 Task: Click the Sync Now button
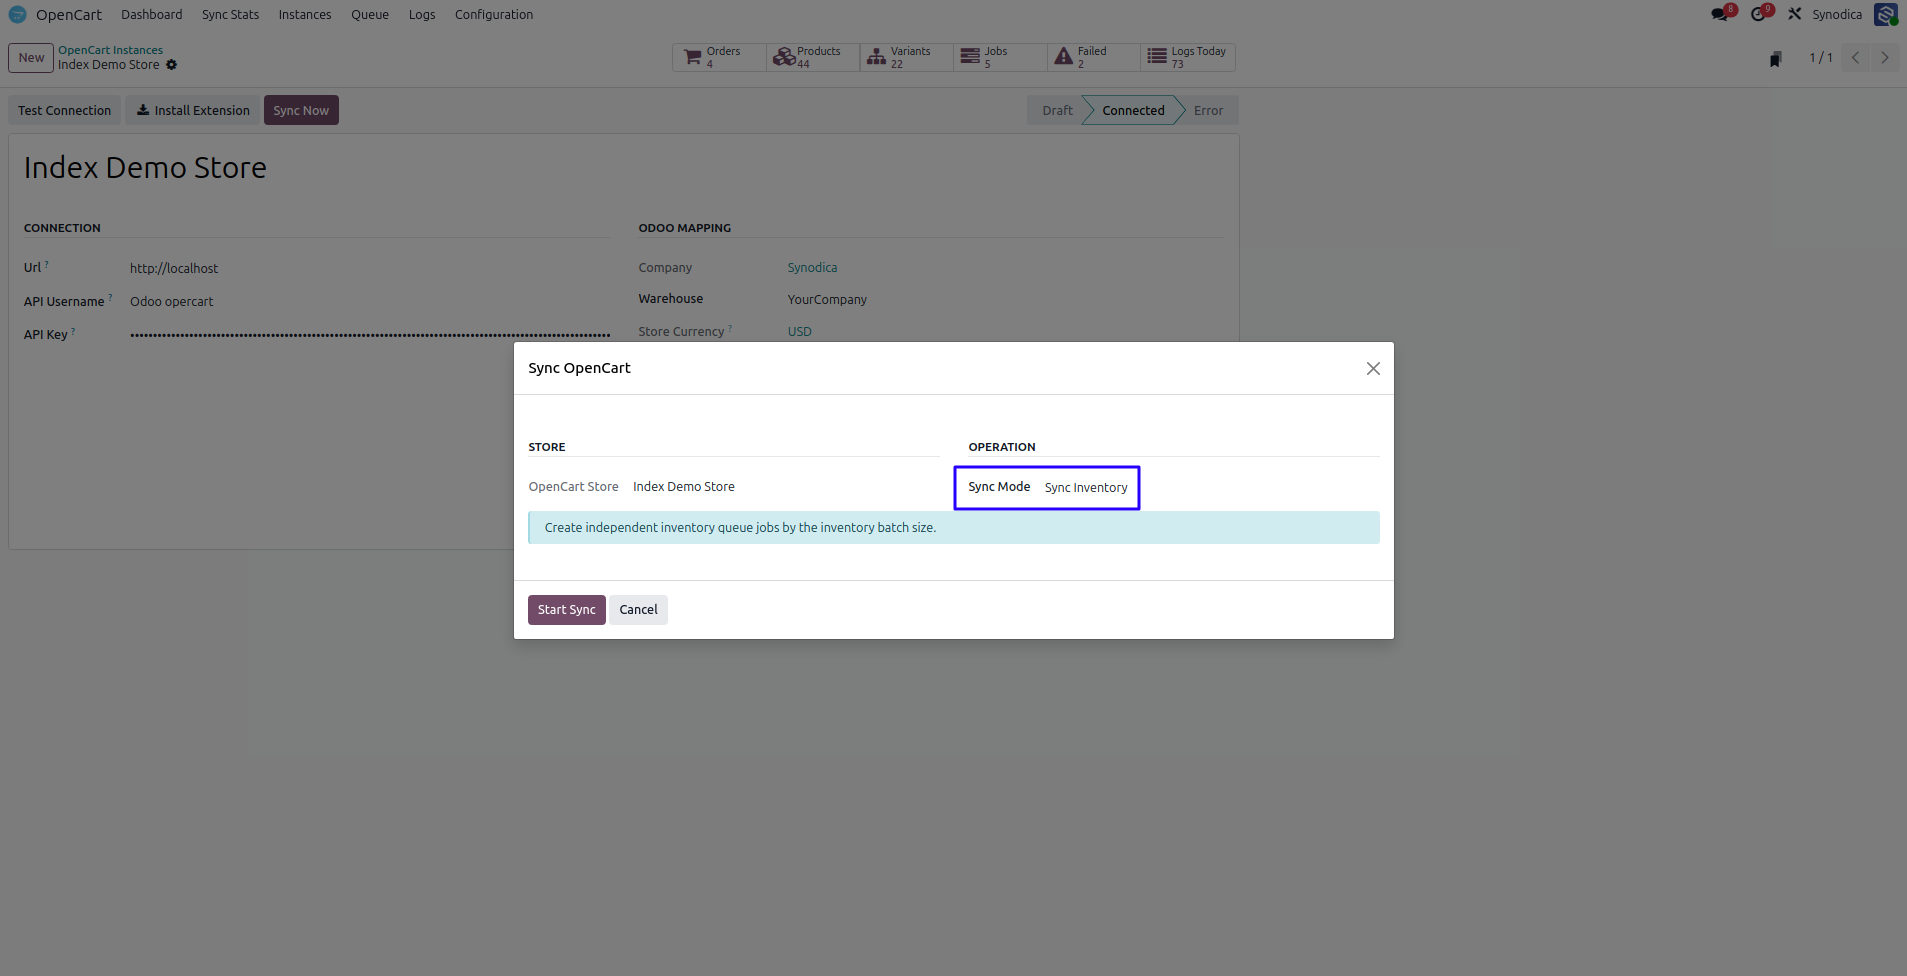coord(301,110)
